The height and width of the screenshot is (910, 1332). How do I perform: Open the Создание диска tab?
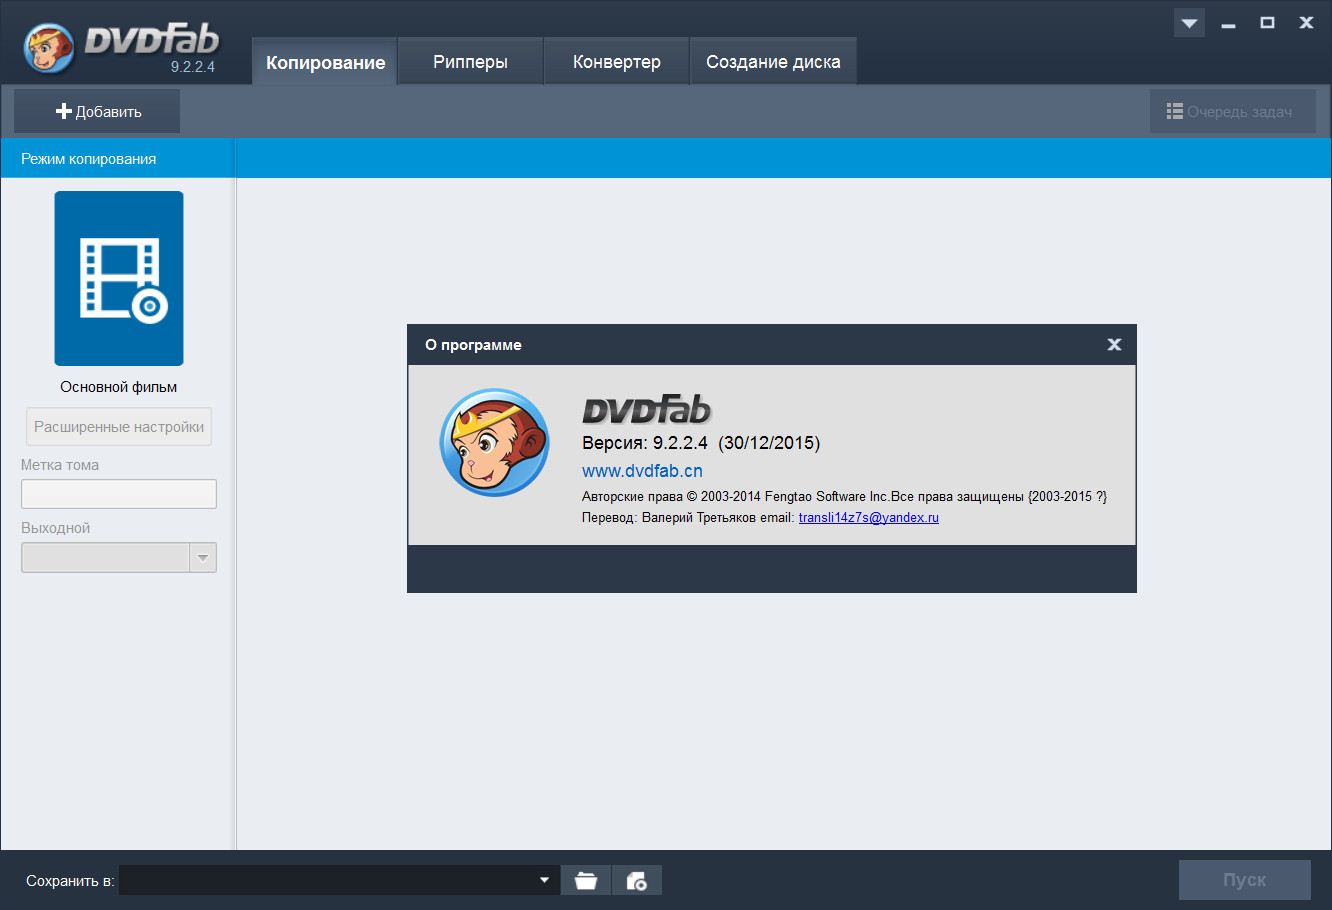pos(773,62)
